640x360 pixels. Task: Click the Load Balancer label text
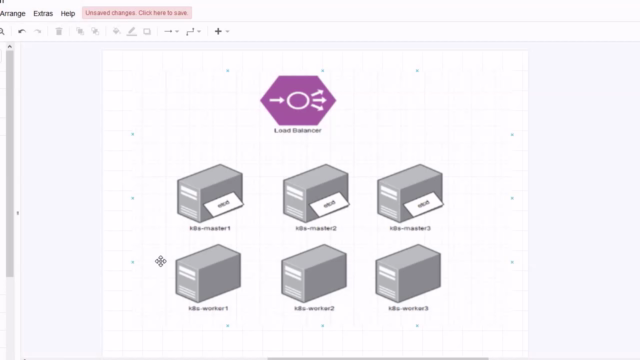coord(298,131)
